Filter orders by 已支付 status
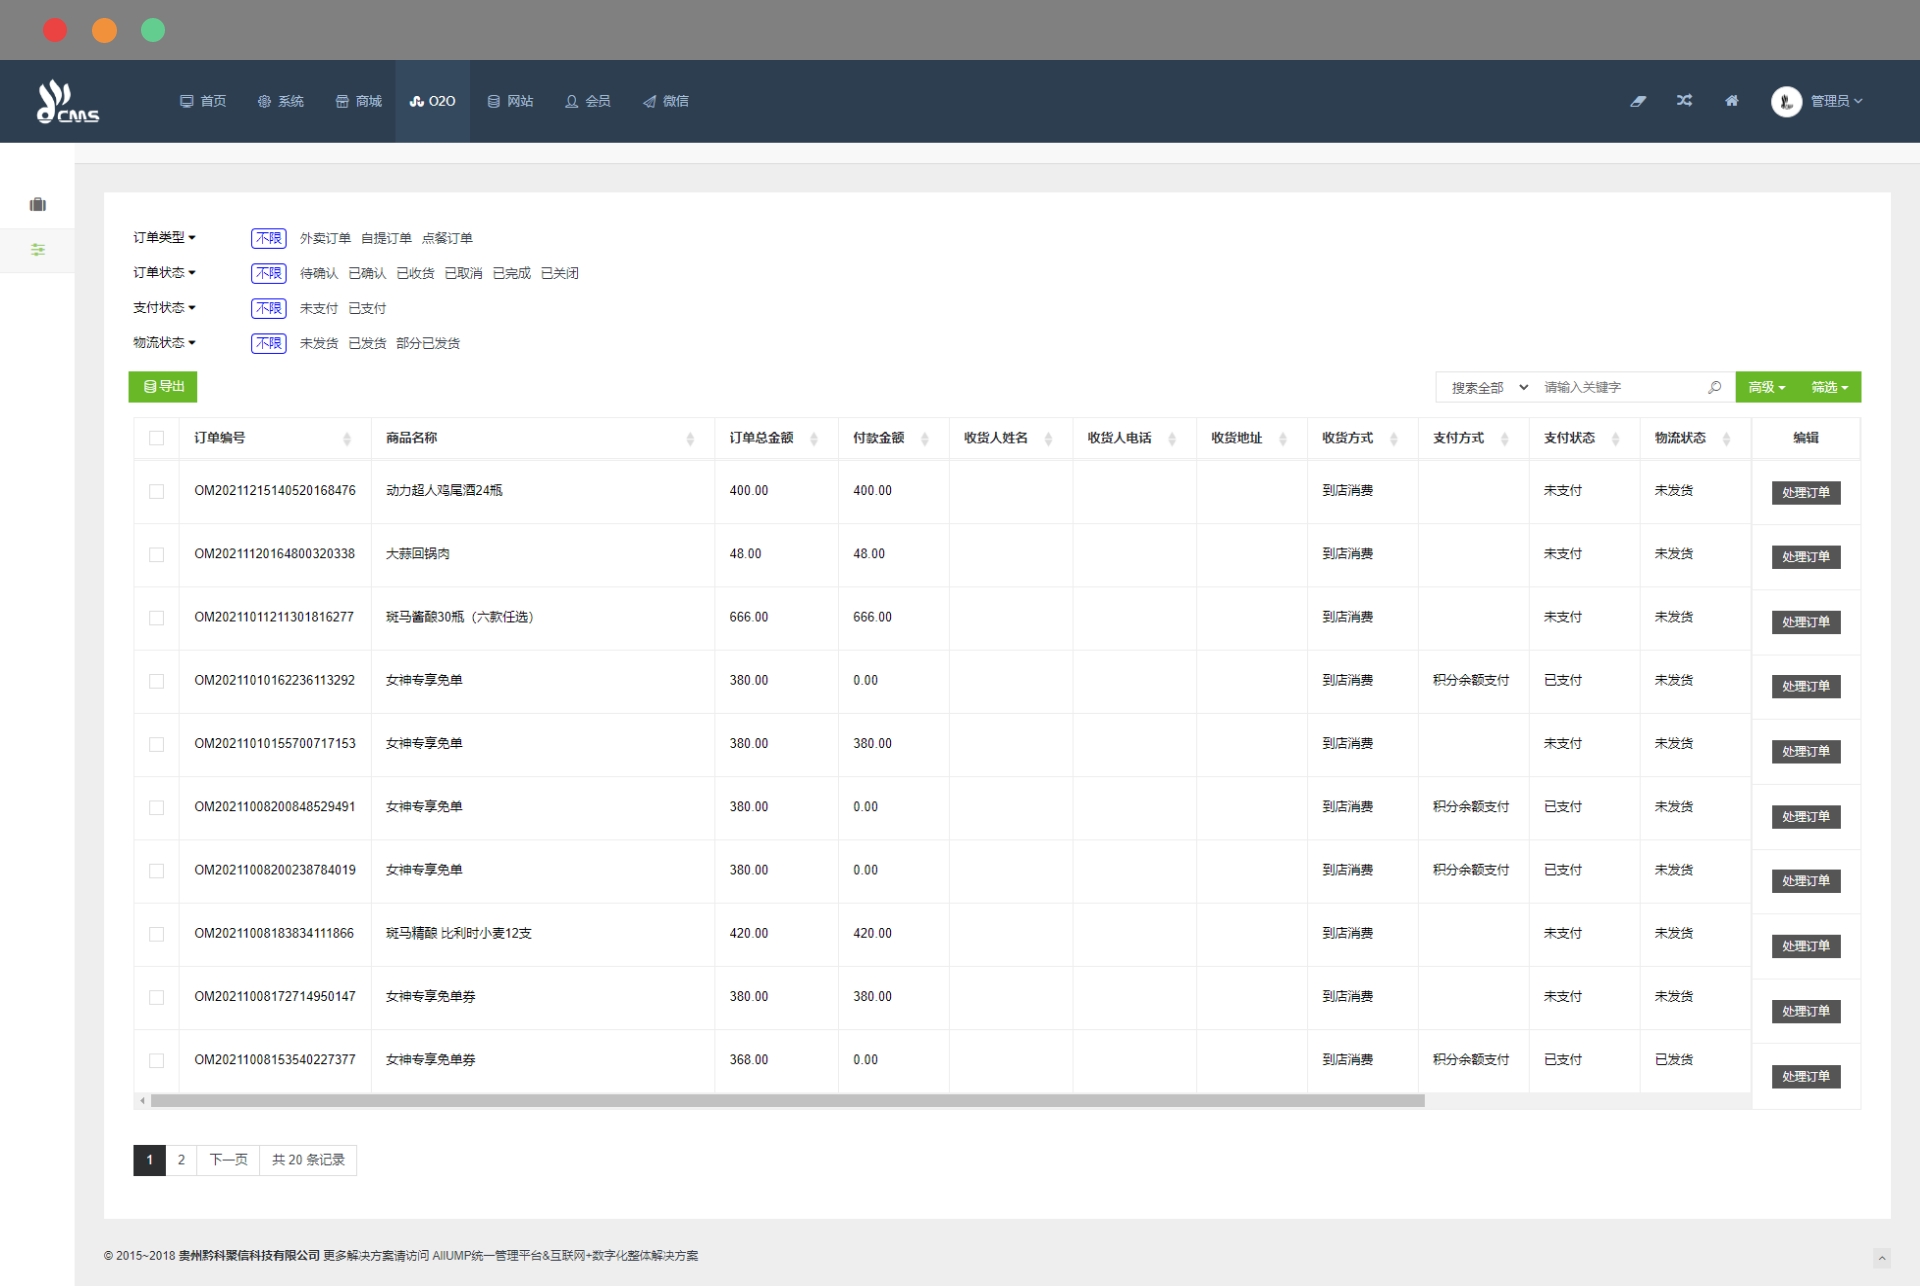The height and width of the screenshot is (1286, 1920). click(x=367, y=308)
